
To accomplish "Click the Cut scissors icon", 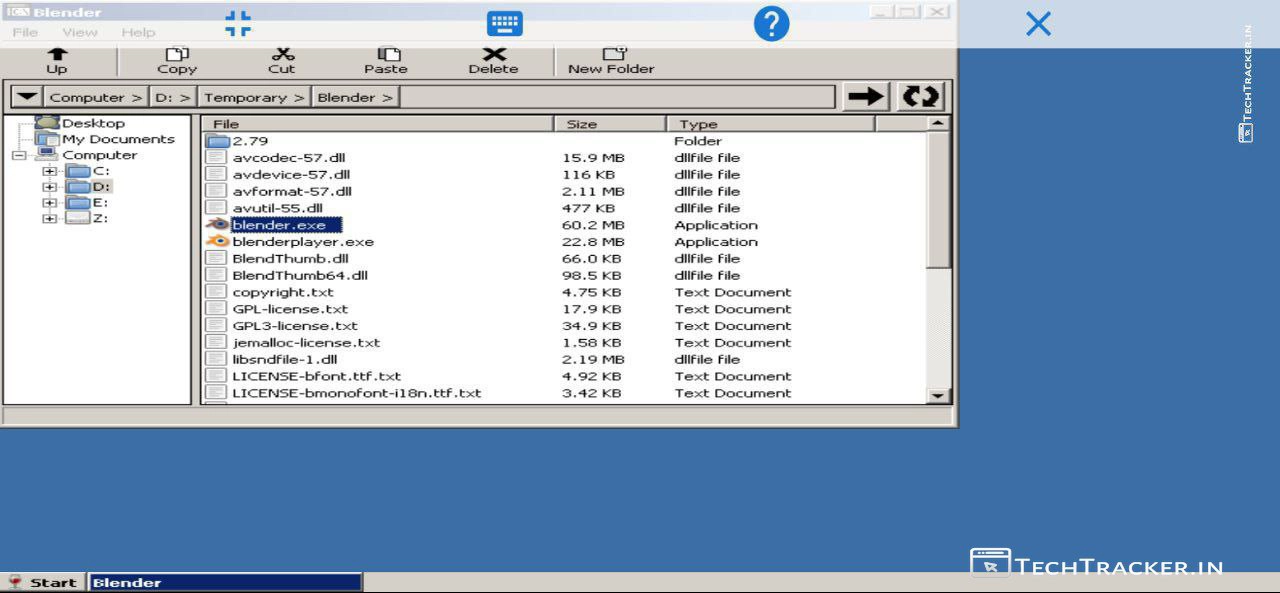I will (282, 55).
